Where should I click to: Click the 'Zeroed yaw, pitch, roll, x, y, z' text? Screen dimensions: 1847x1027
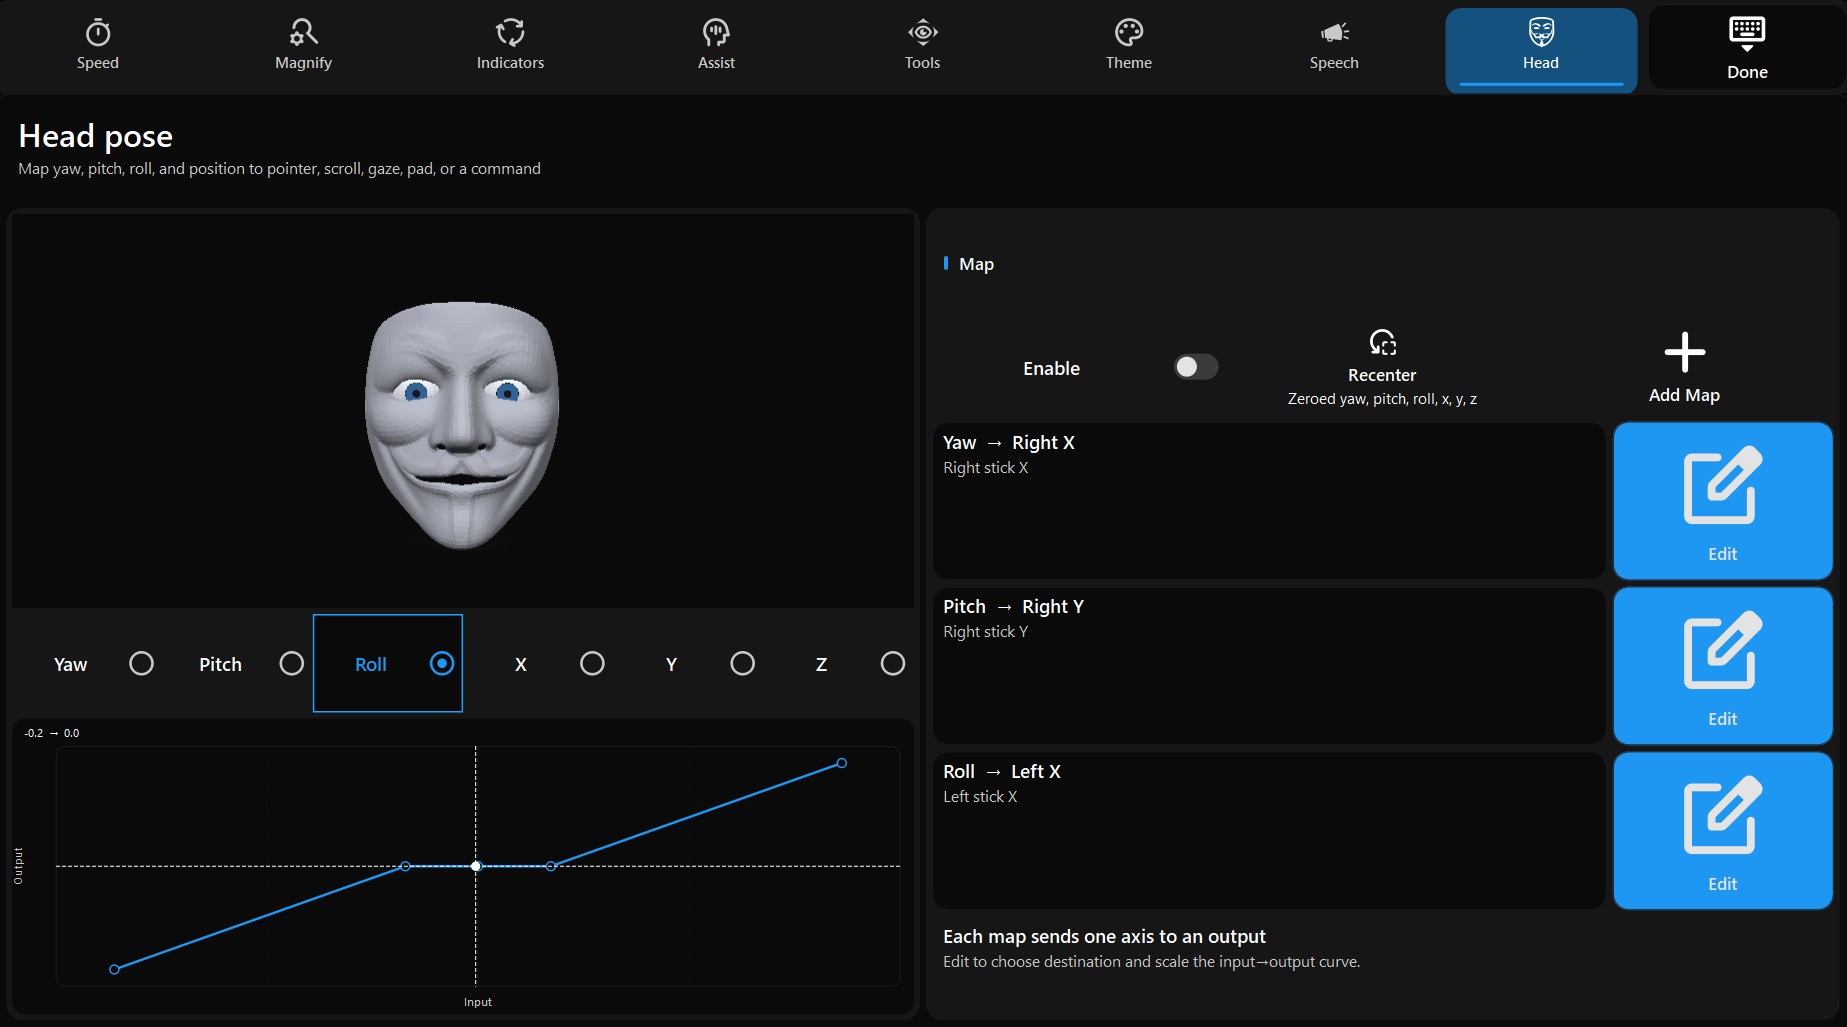pos(1382,399)
